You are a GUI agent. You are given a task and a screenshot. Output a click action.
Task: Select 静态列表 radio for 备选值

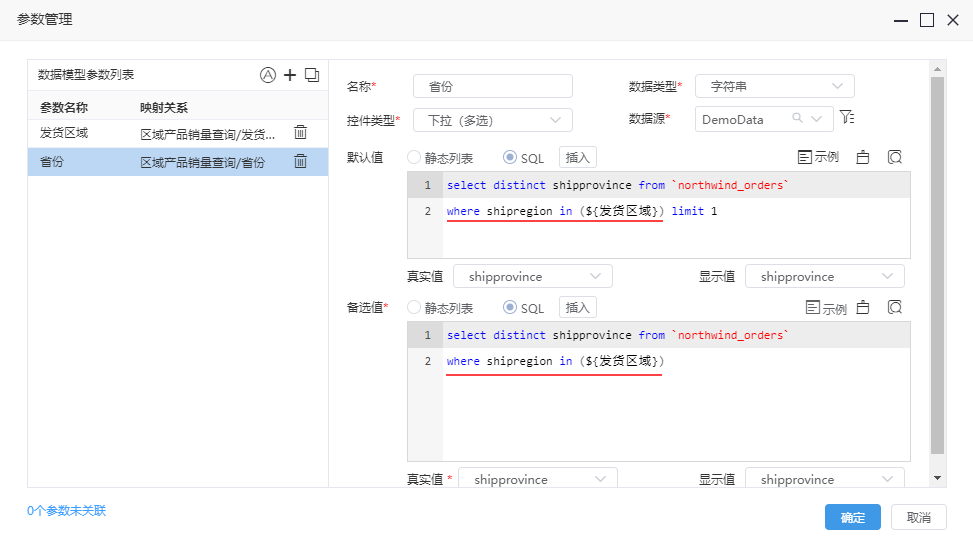pyautogui.click(x=414, y=307)
